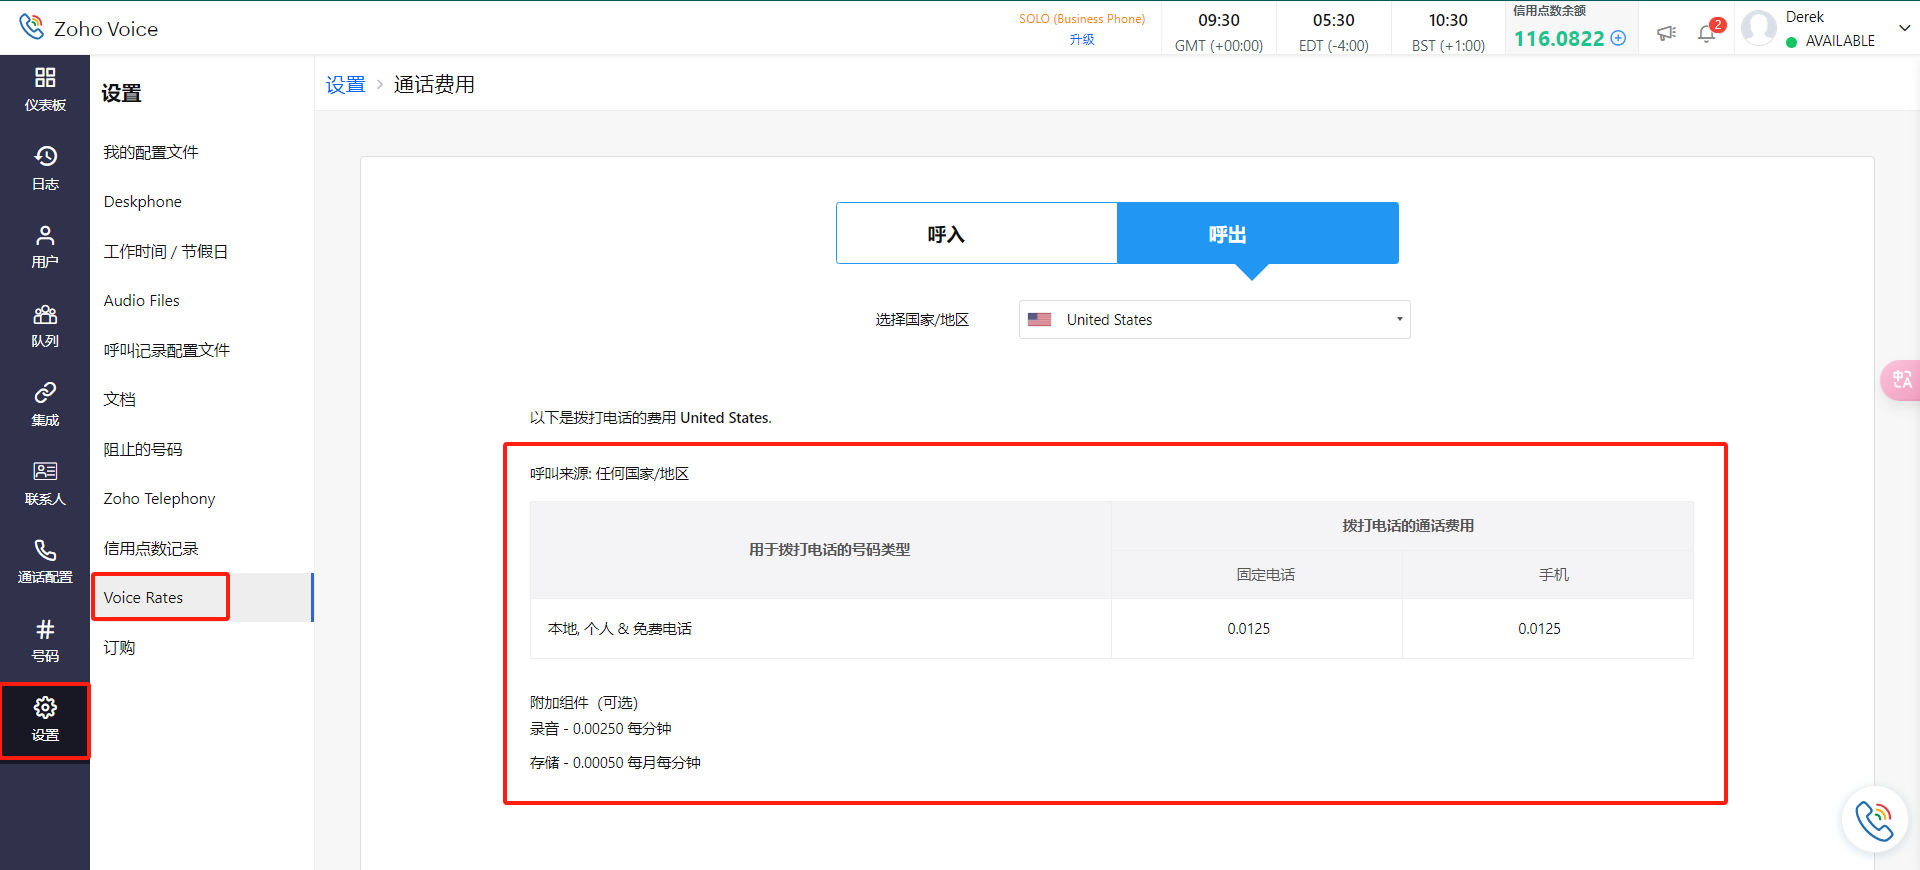Screen dimensions: 1920x870
Task: Open Call Configuration (通话配置) phone icon
Action: (x=45, y=562)
